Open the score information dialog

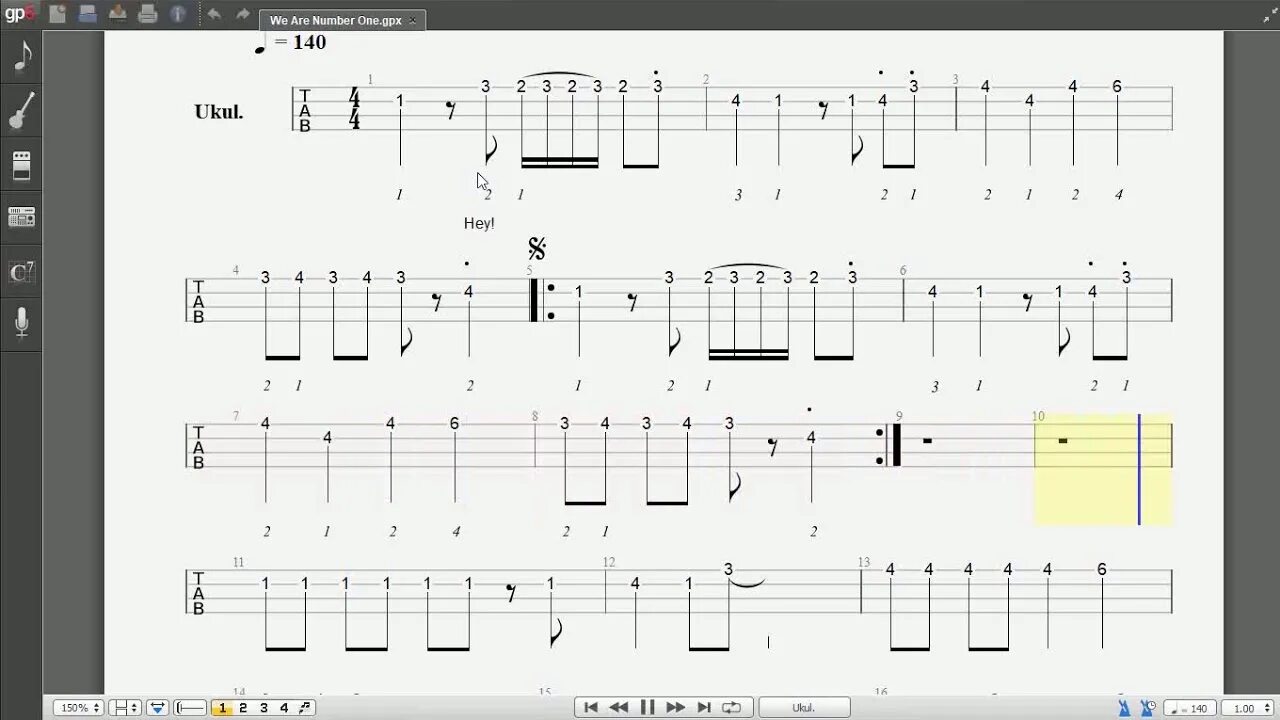[178, 14]
